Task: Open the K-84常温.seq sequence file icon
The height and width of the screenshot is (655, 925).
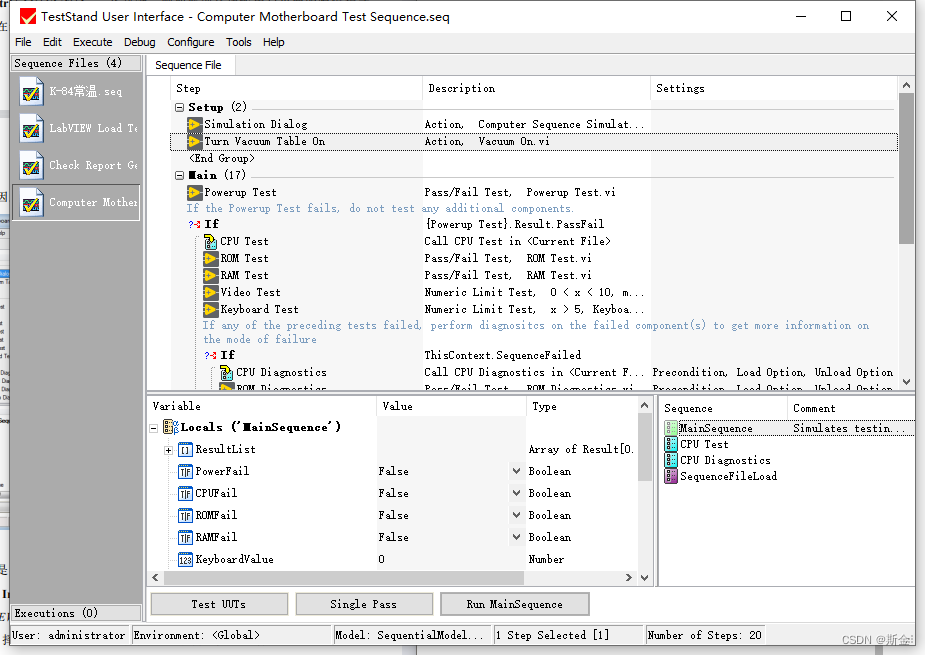Action: click(31, 91)
